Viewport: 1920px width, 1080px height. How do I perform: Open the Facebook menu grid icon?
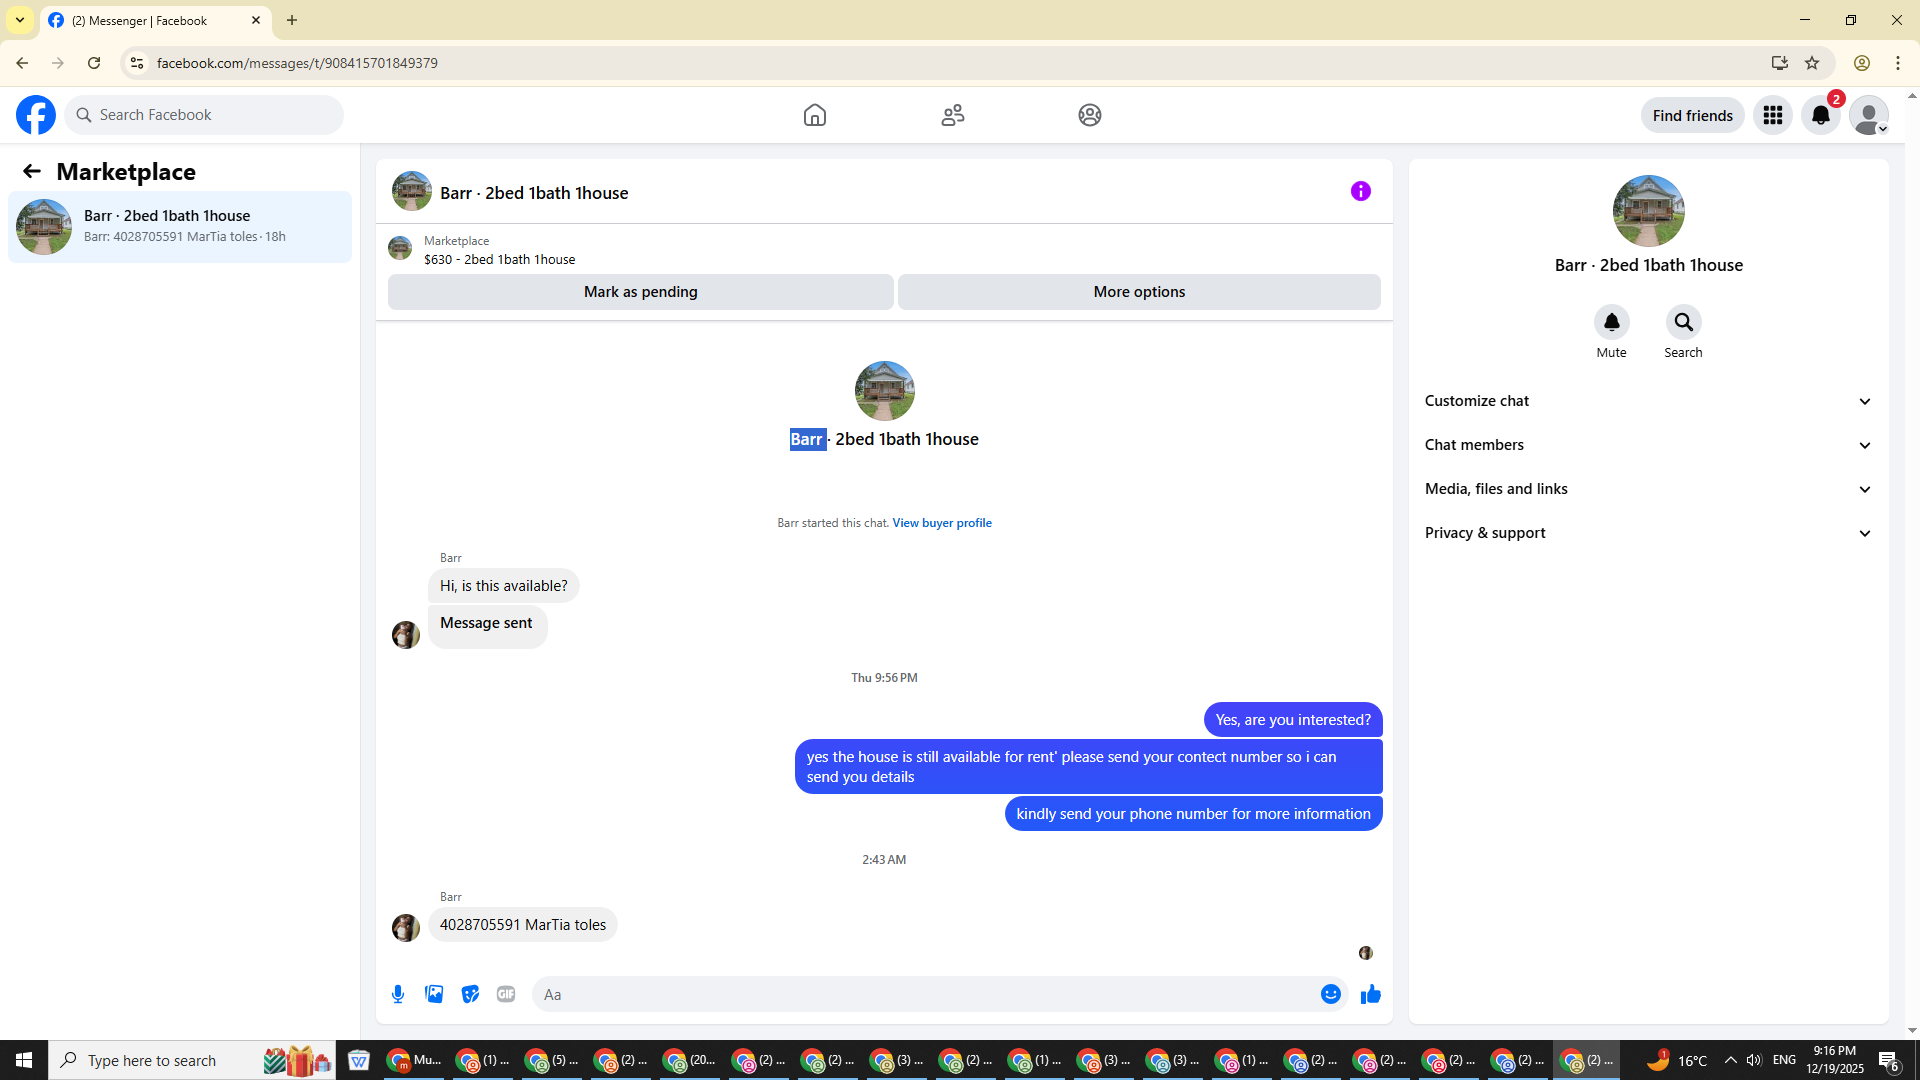[1772, 115]
